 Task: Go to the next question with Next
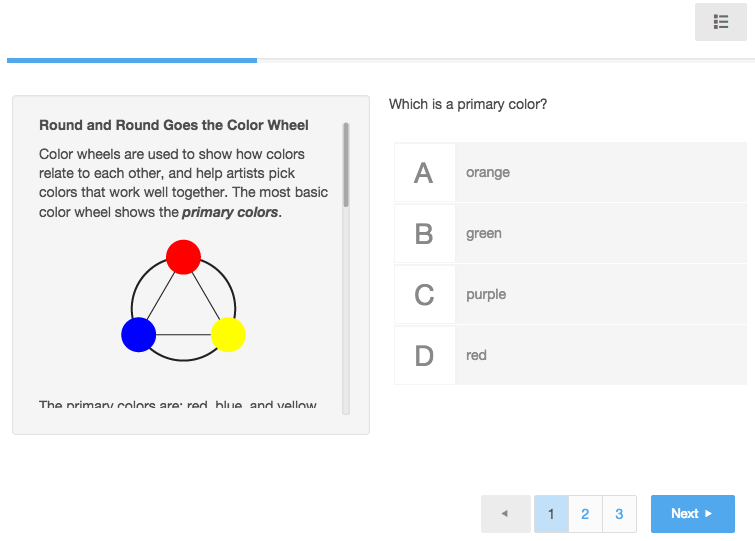[x=692, y=514]
